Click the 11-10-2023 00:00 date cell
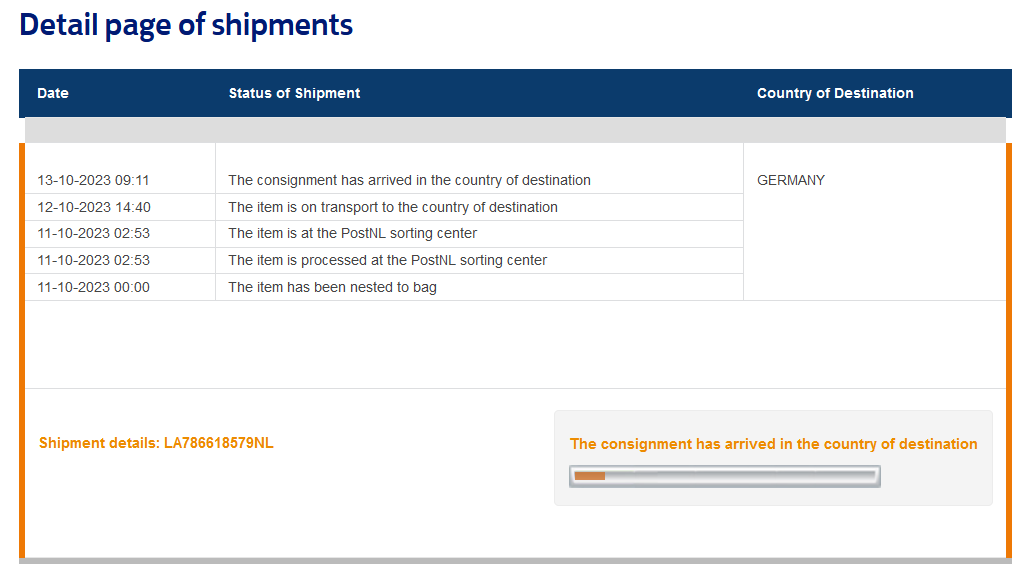The width and height of the screenshot is (1036, 571). click(x=93, y=287)
